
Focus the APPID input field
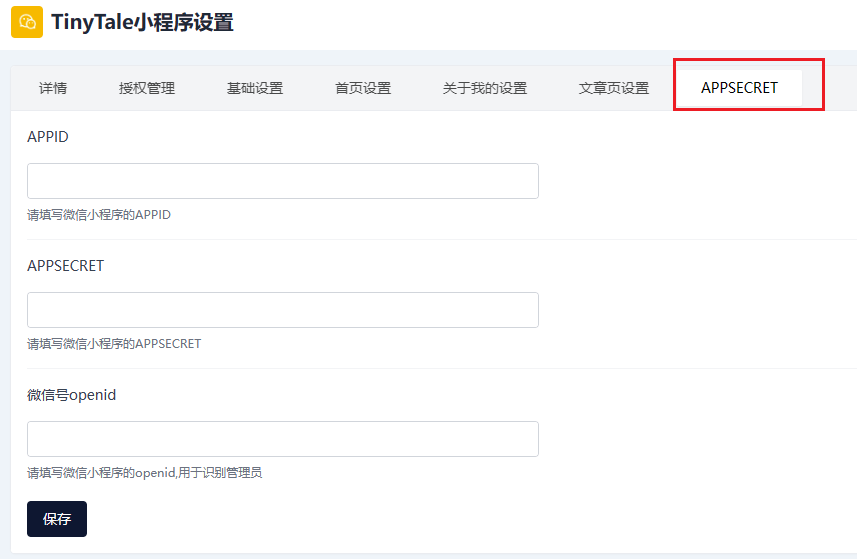tap(283, 181)
